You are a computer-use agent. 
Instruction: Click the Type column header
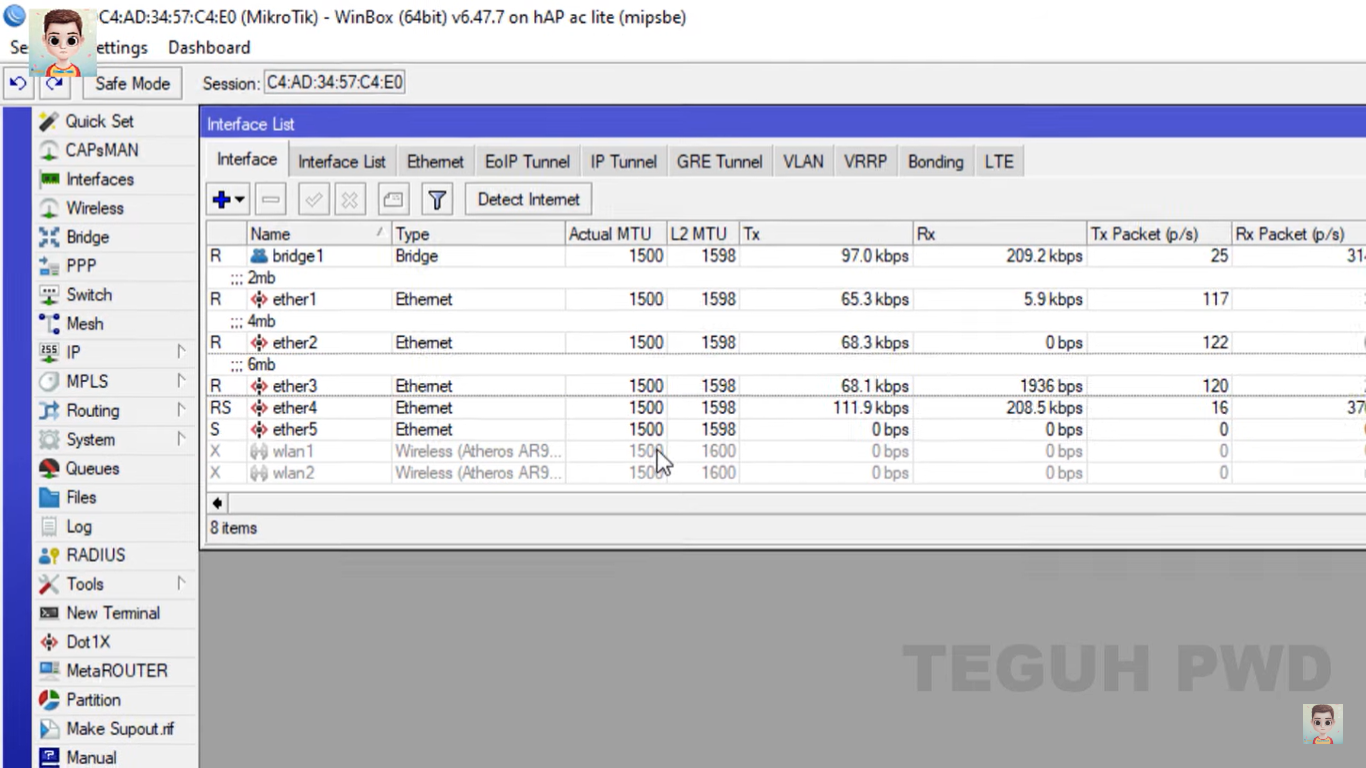pyautogui.click(x=478, y=234)
